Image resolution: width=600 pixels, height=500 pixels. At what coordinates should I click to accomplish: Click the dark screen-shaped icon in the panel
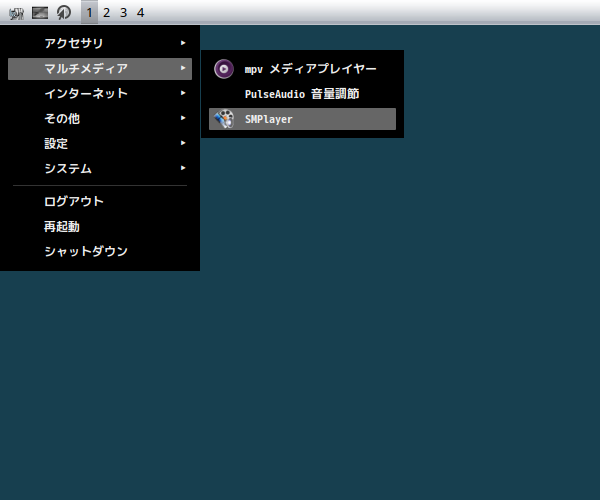[40, 13]
